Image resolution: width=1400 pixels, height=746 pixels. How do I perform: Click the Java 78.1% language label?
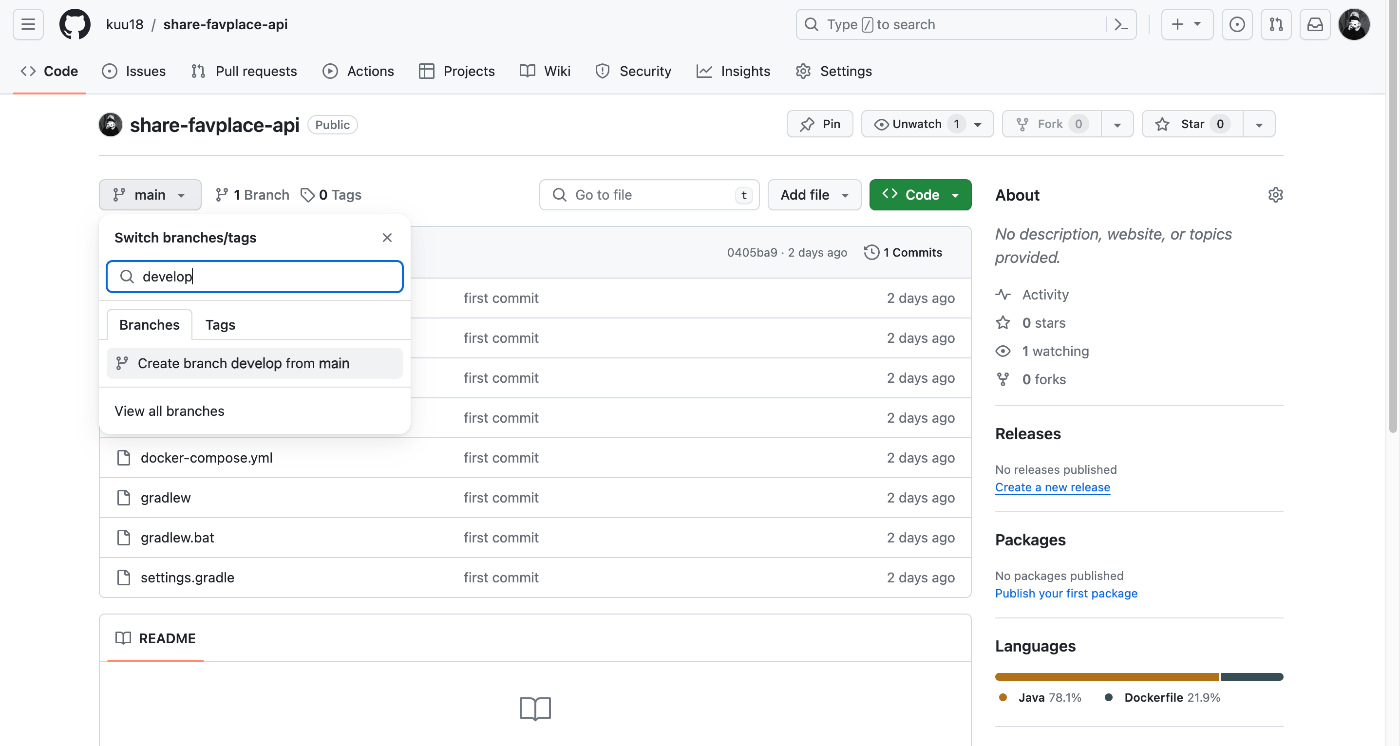[x=1040, y=697]
